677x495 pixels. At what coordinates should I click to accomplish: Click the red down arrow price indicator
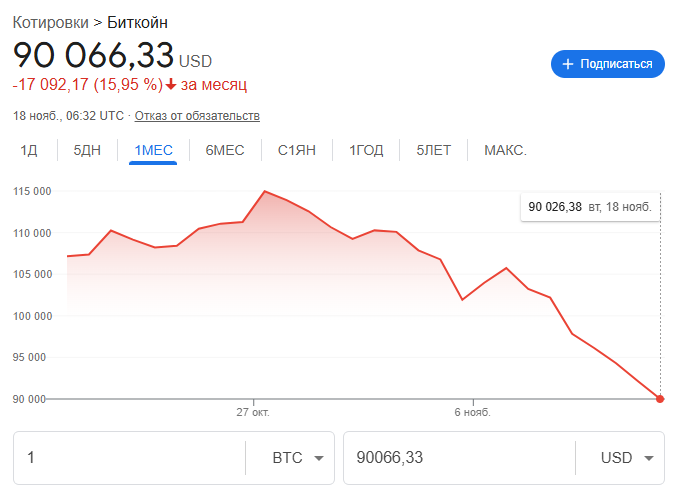171,84
